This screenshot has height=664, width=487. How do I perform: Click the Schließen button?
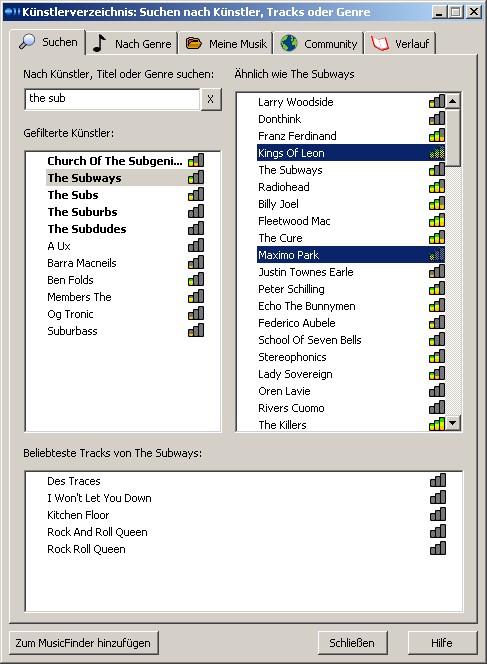point(352,643)
